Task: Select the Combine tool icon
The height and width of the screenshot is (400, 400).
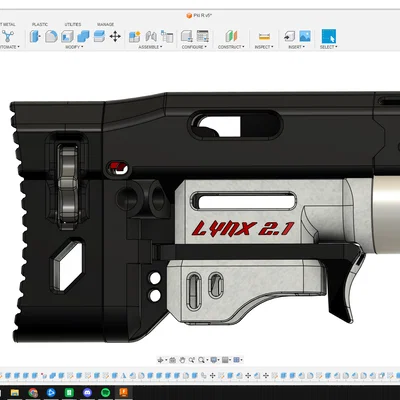Action: [83, 36]
